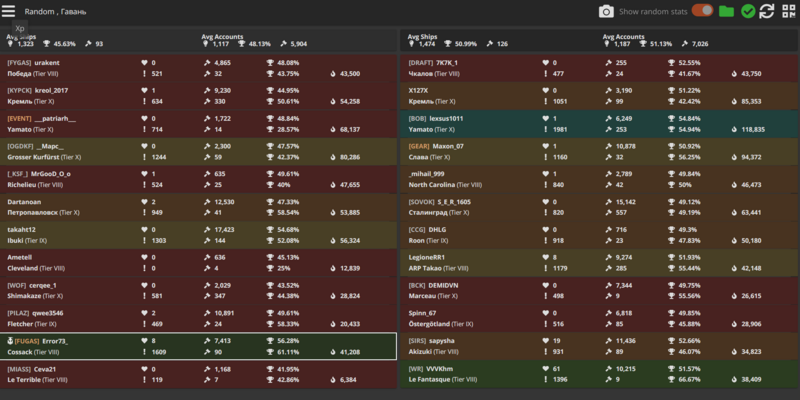Click the Xp tooltip label
800x400 pixels.
20,29
